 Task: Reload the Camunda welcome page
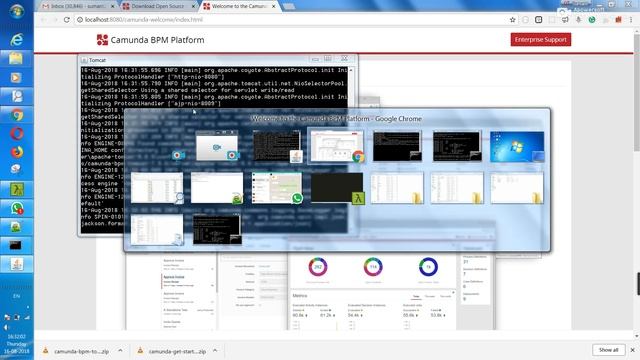tap(67, 20)
